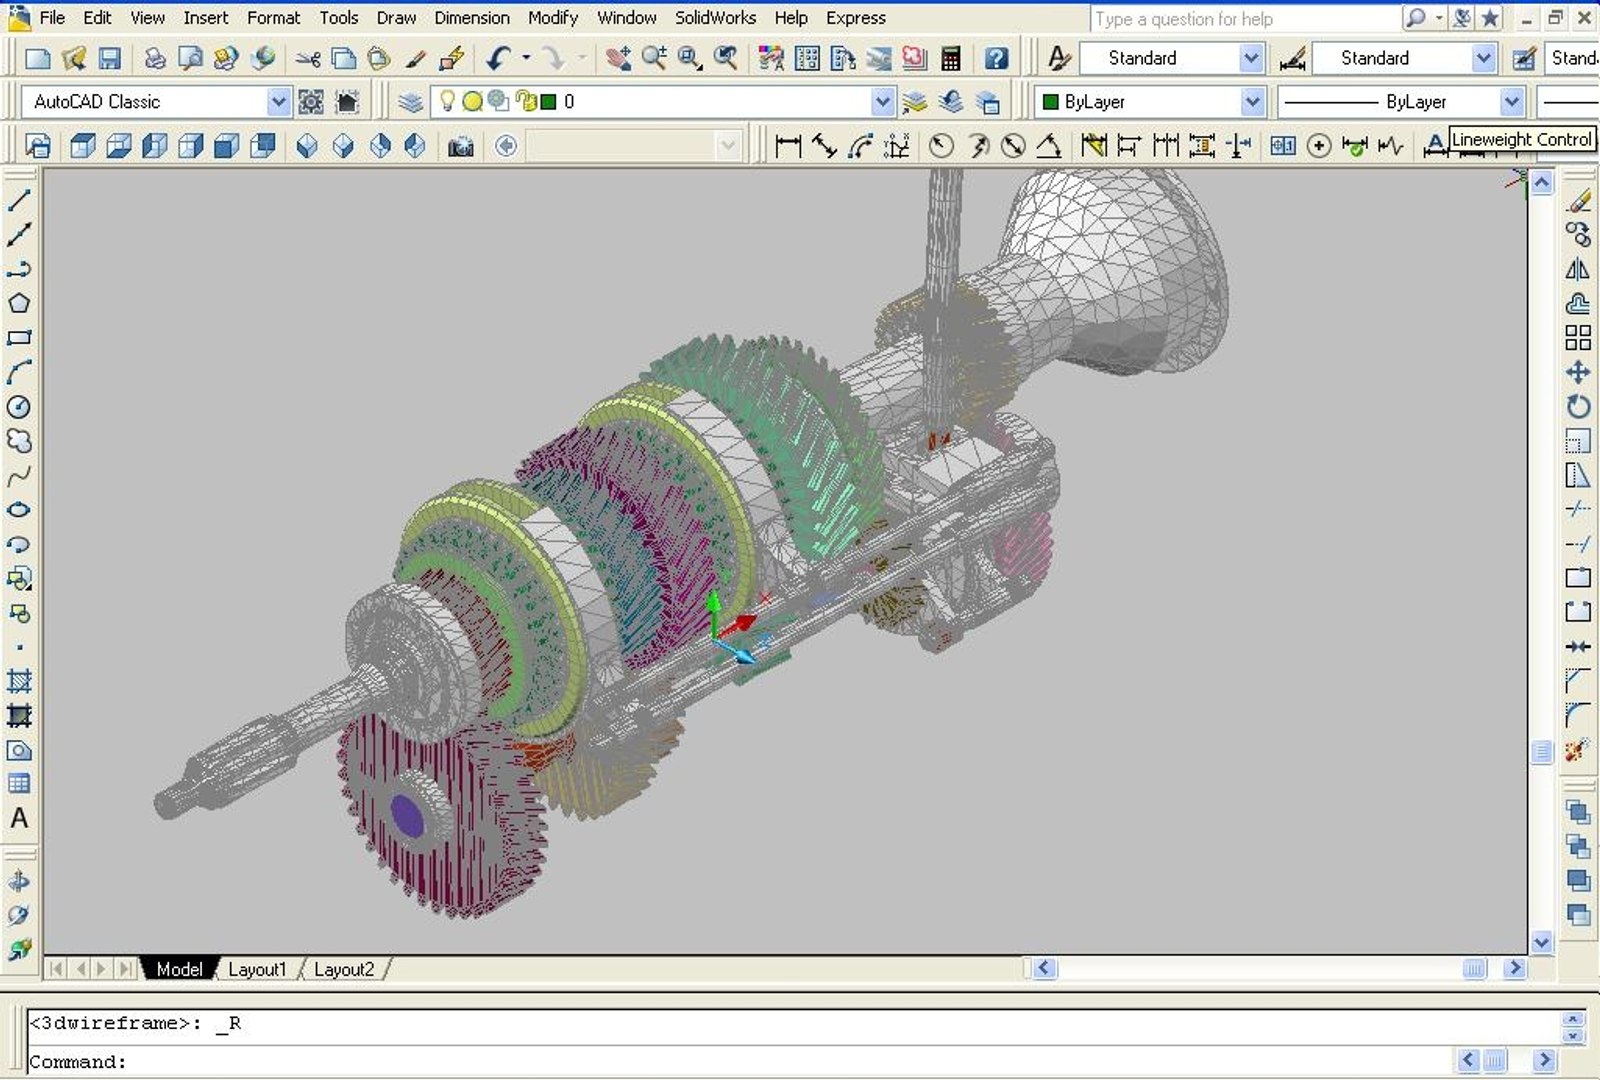1600x1080 pixels.
Task: Open the AutoCAD Classic workspace dropdown
Action: click(x=278, y=101)
